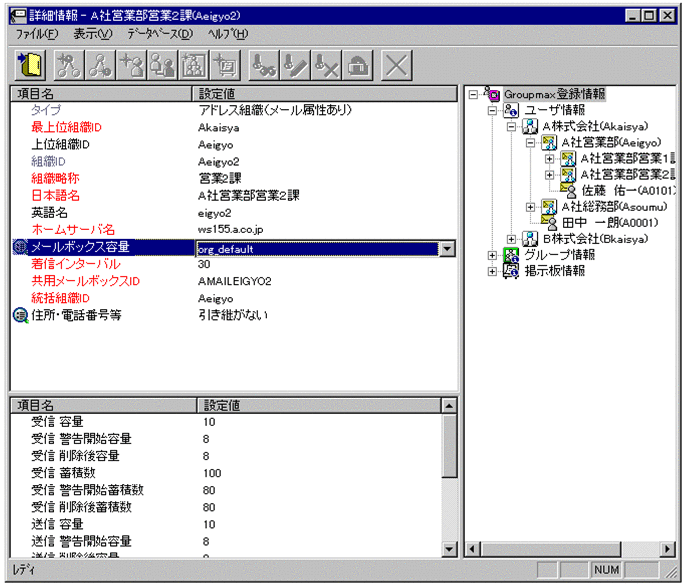Screen dimensions: 685x587
Task: Click the yellow folder with blue arrow toolbar icon
Action: pyautogui.click(x=30, y=66)
